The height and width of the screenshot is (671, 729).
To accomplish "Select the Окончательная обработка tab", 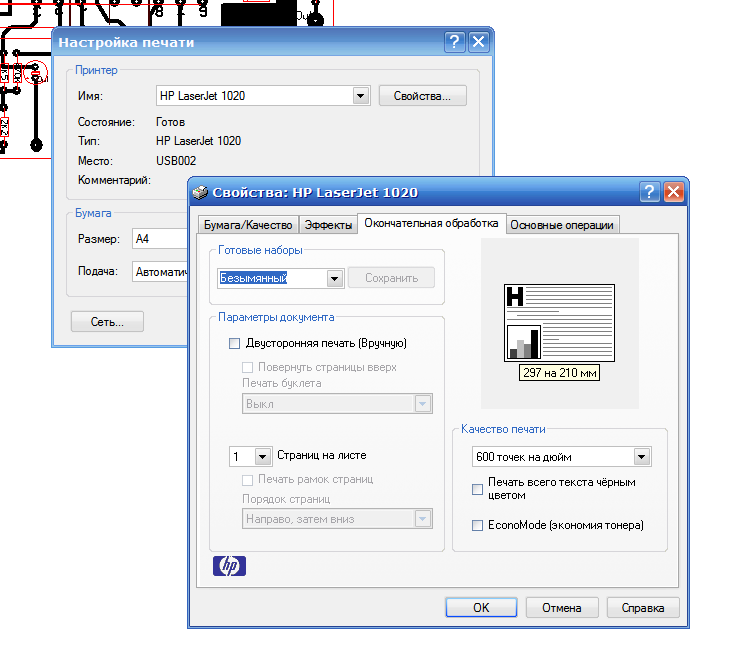I will (x=431, y=223).
